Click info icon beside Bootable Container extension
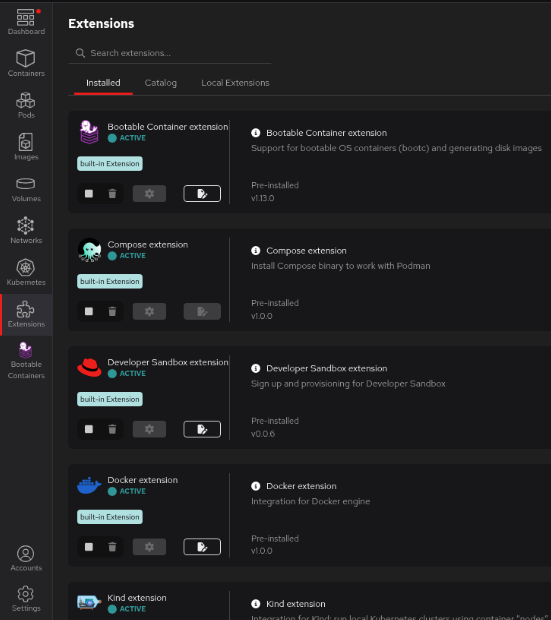 point(256,133)
